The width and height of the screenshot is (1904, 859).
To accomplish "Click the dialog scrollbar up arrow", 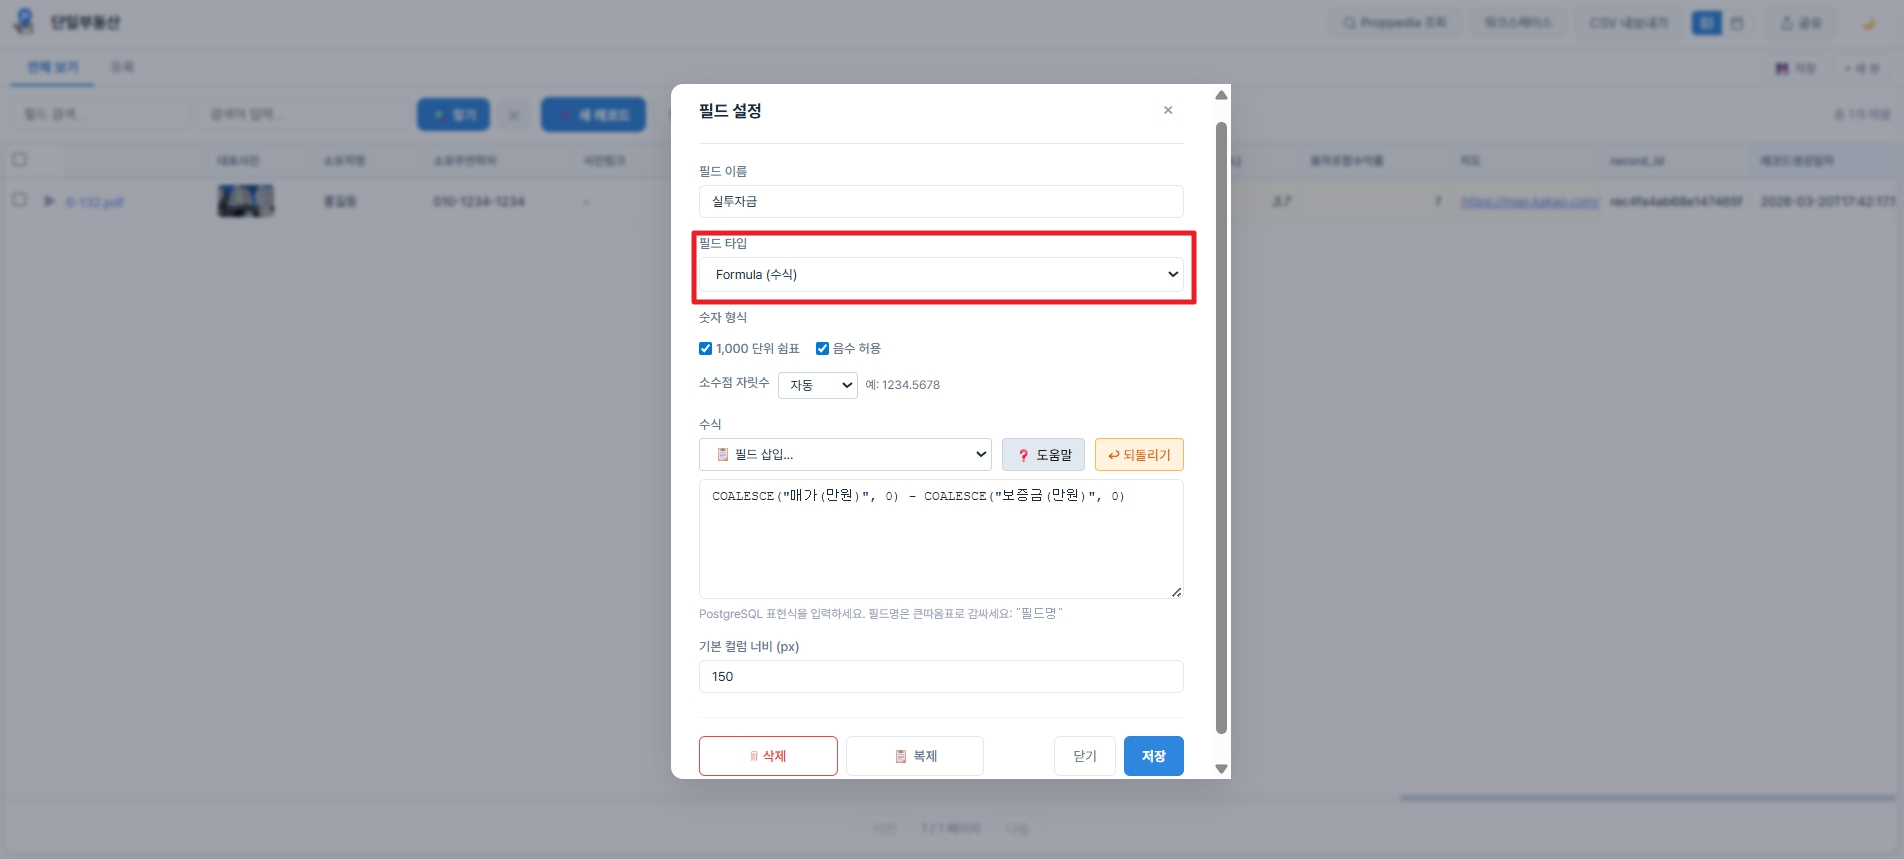I will click(1221, 95).
